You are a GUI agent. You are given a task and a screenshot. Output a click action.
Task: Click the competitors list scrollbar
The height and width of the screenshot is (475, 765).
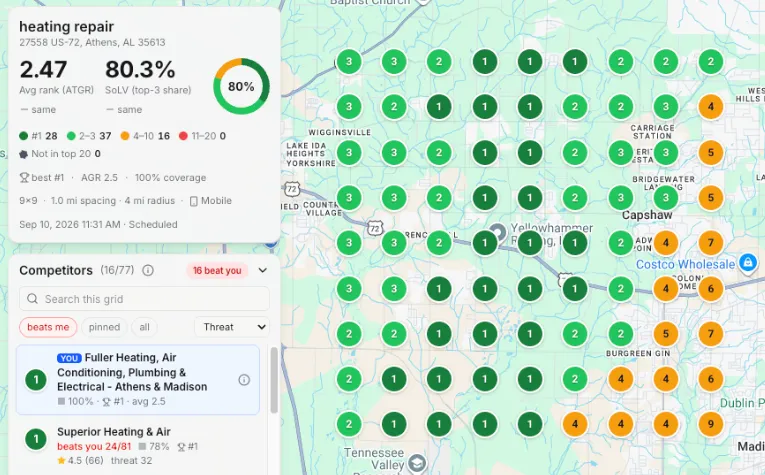click(x=274, y=380)
